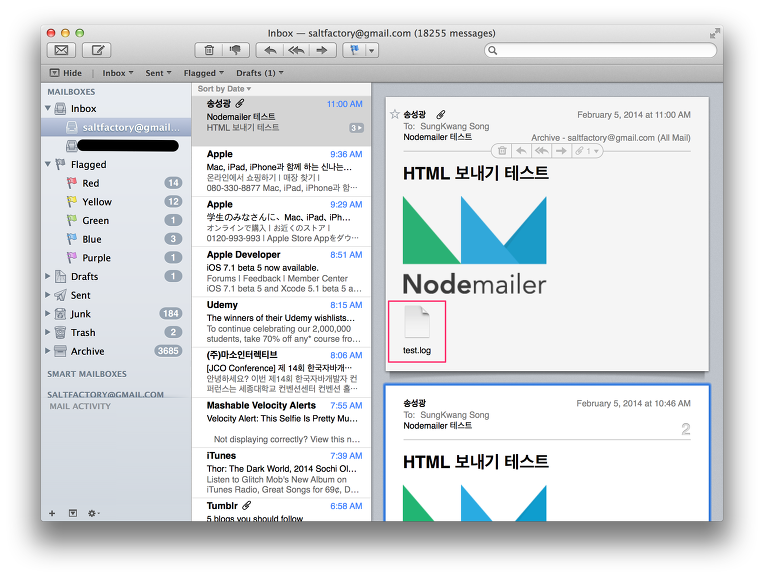The width and height of the screenshot is (764, 578).
Task: Select the Blue flag mailbox
Action: point(116,239)
